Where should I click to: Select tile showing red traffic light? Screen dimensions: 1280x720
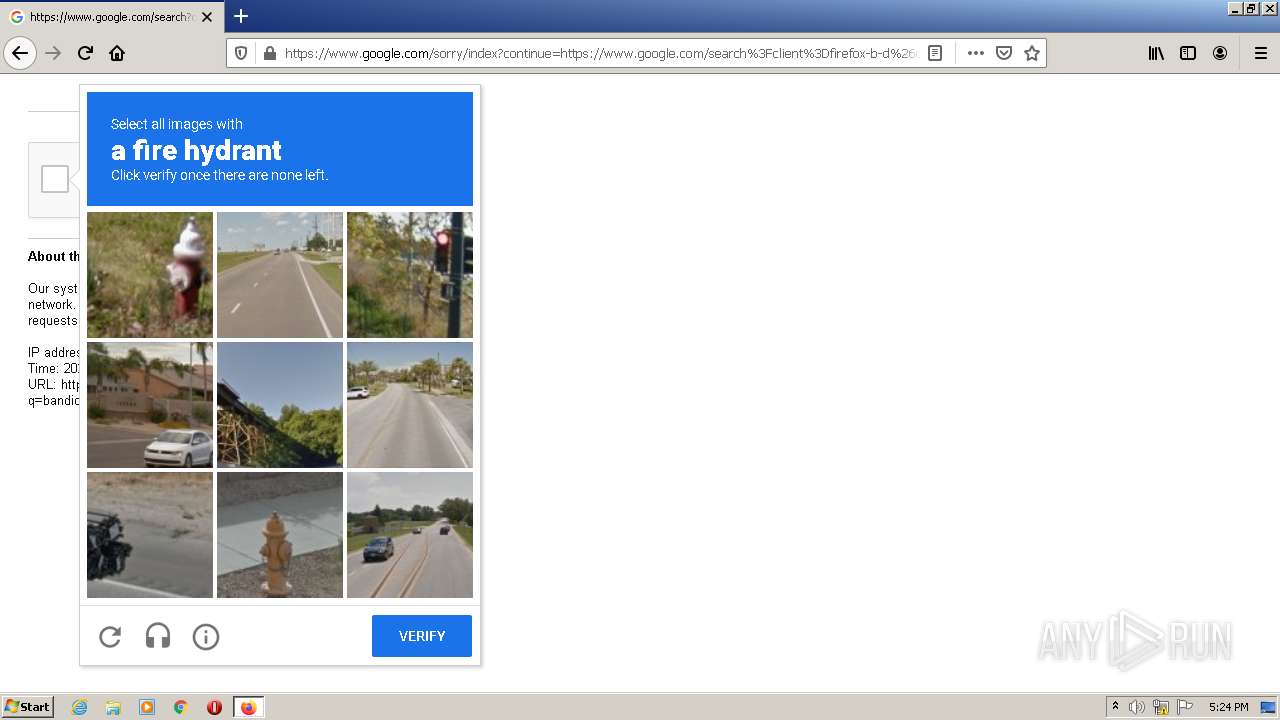(x=410, y=275)
